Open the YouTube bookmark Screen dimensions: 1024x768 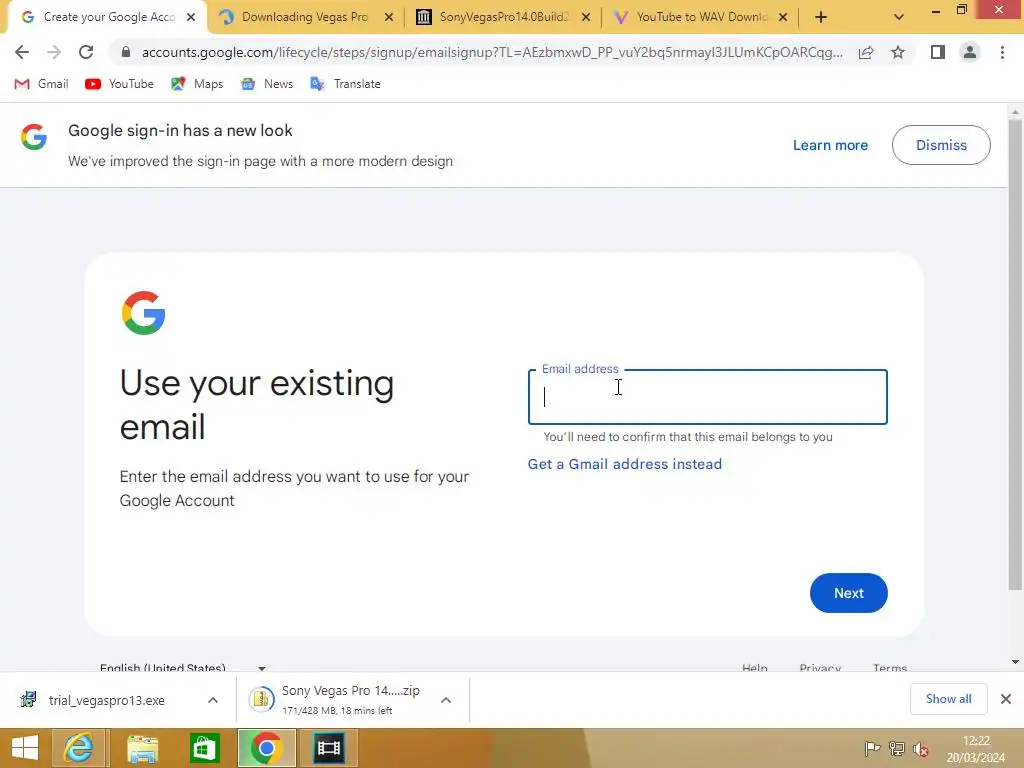click(120, 84)
